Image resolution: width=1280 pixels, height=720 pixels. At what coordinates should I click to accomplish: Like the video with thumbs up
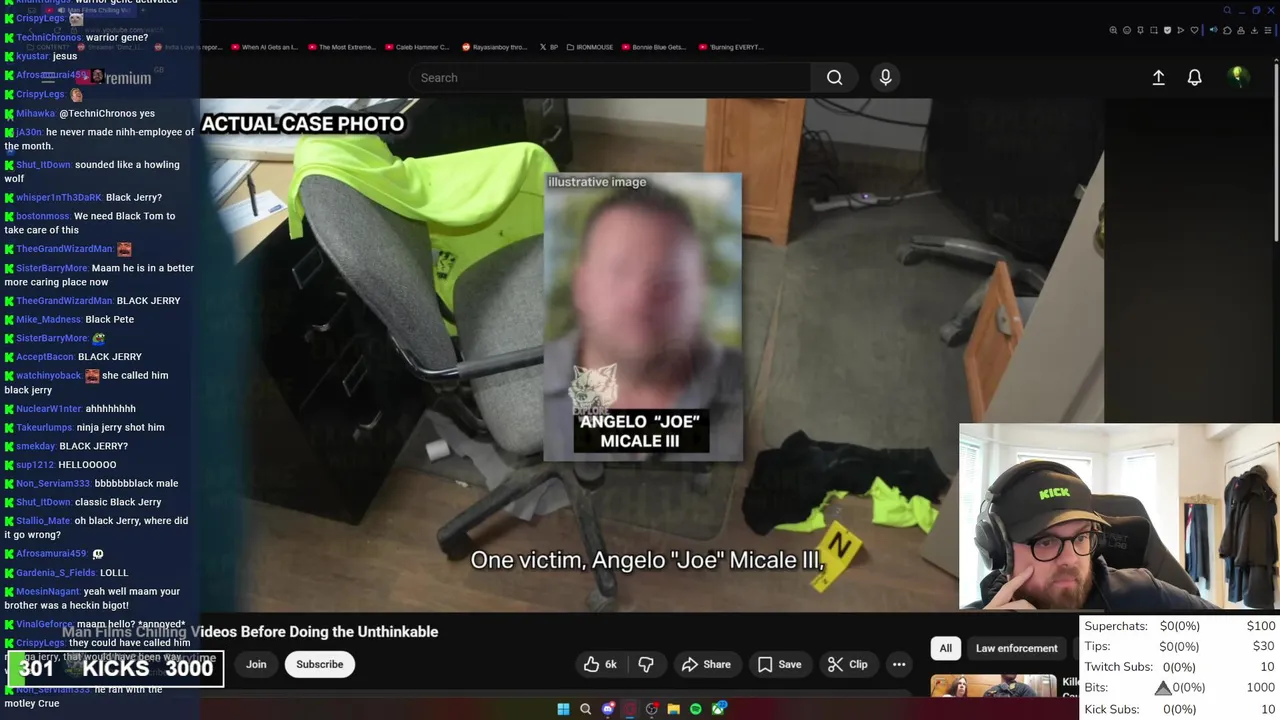601,664
